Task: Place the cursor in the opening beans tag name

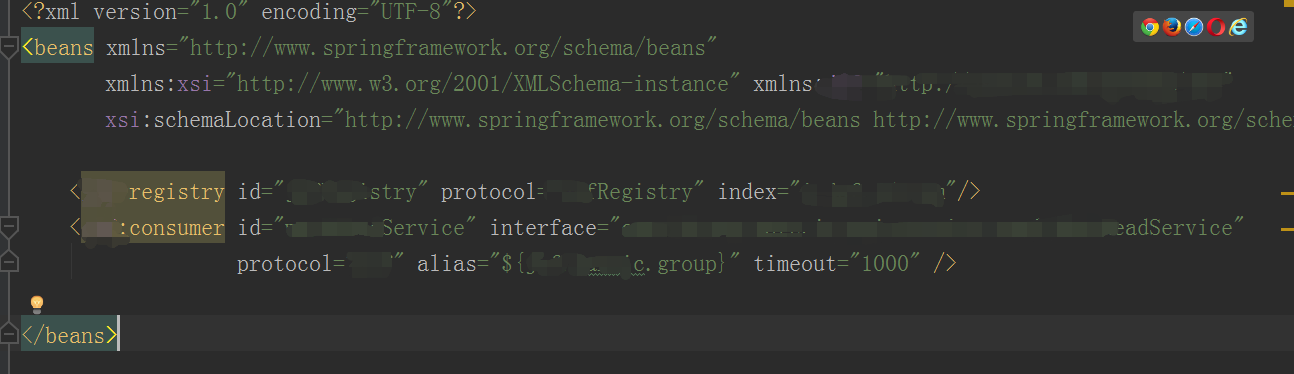Action: pos(63,47)
